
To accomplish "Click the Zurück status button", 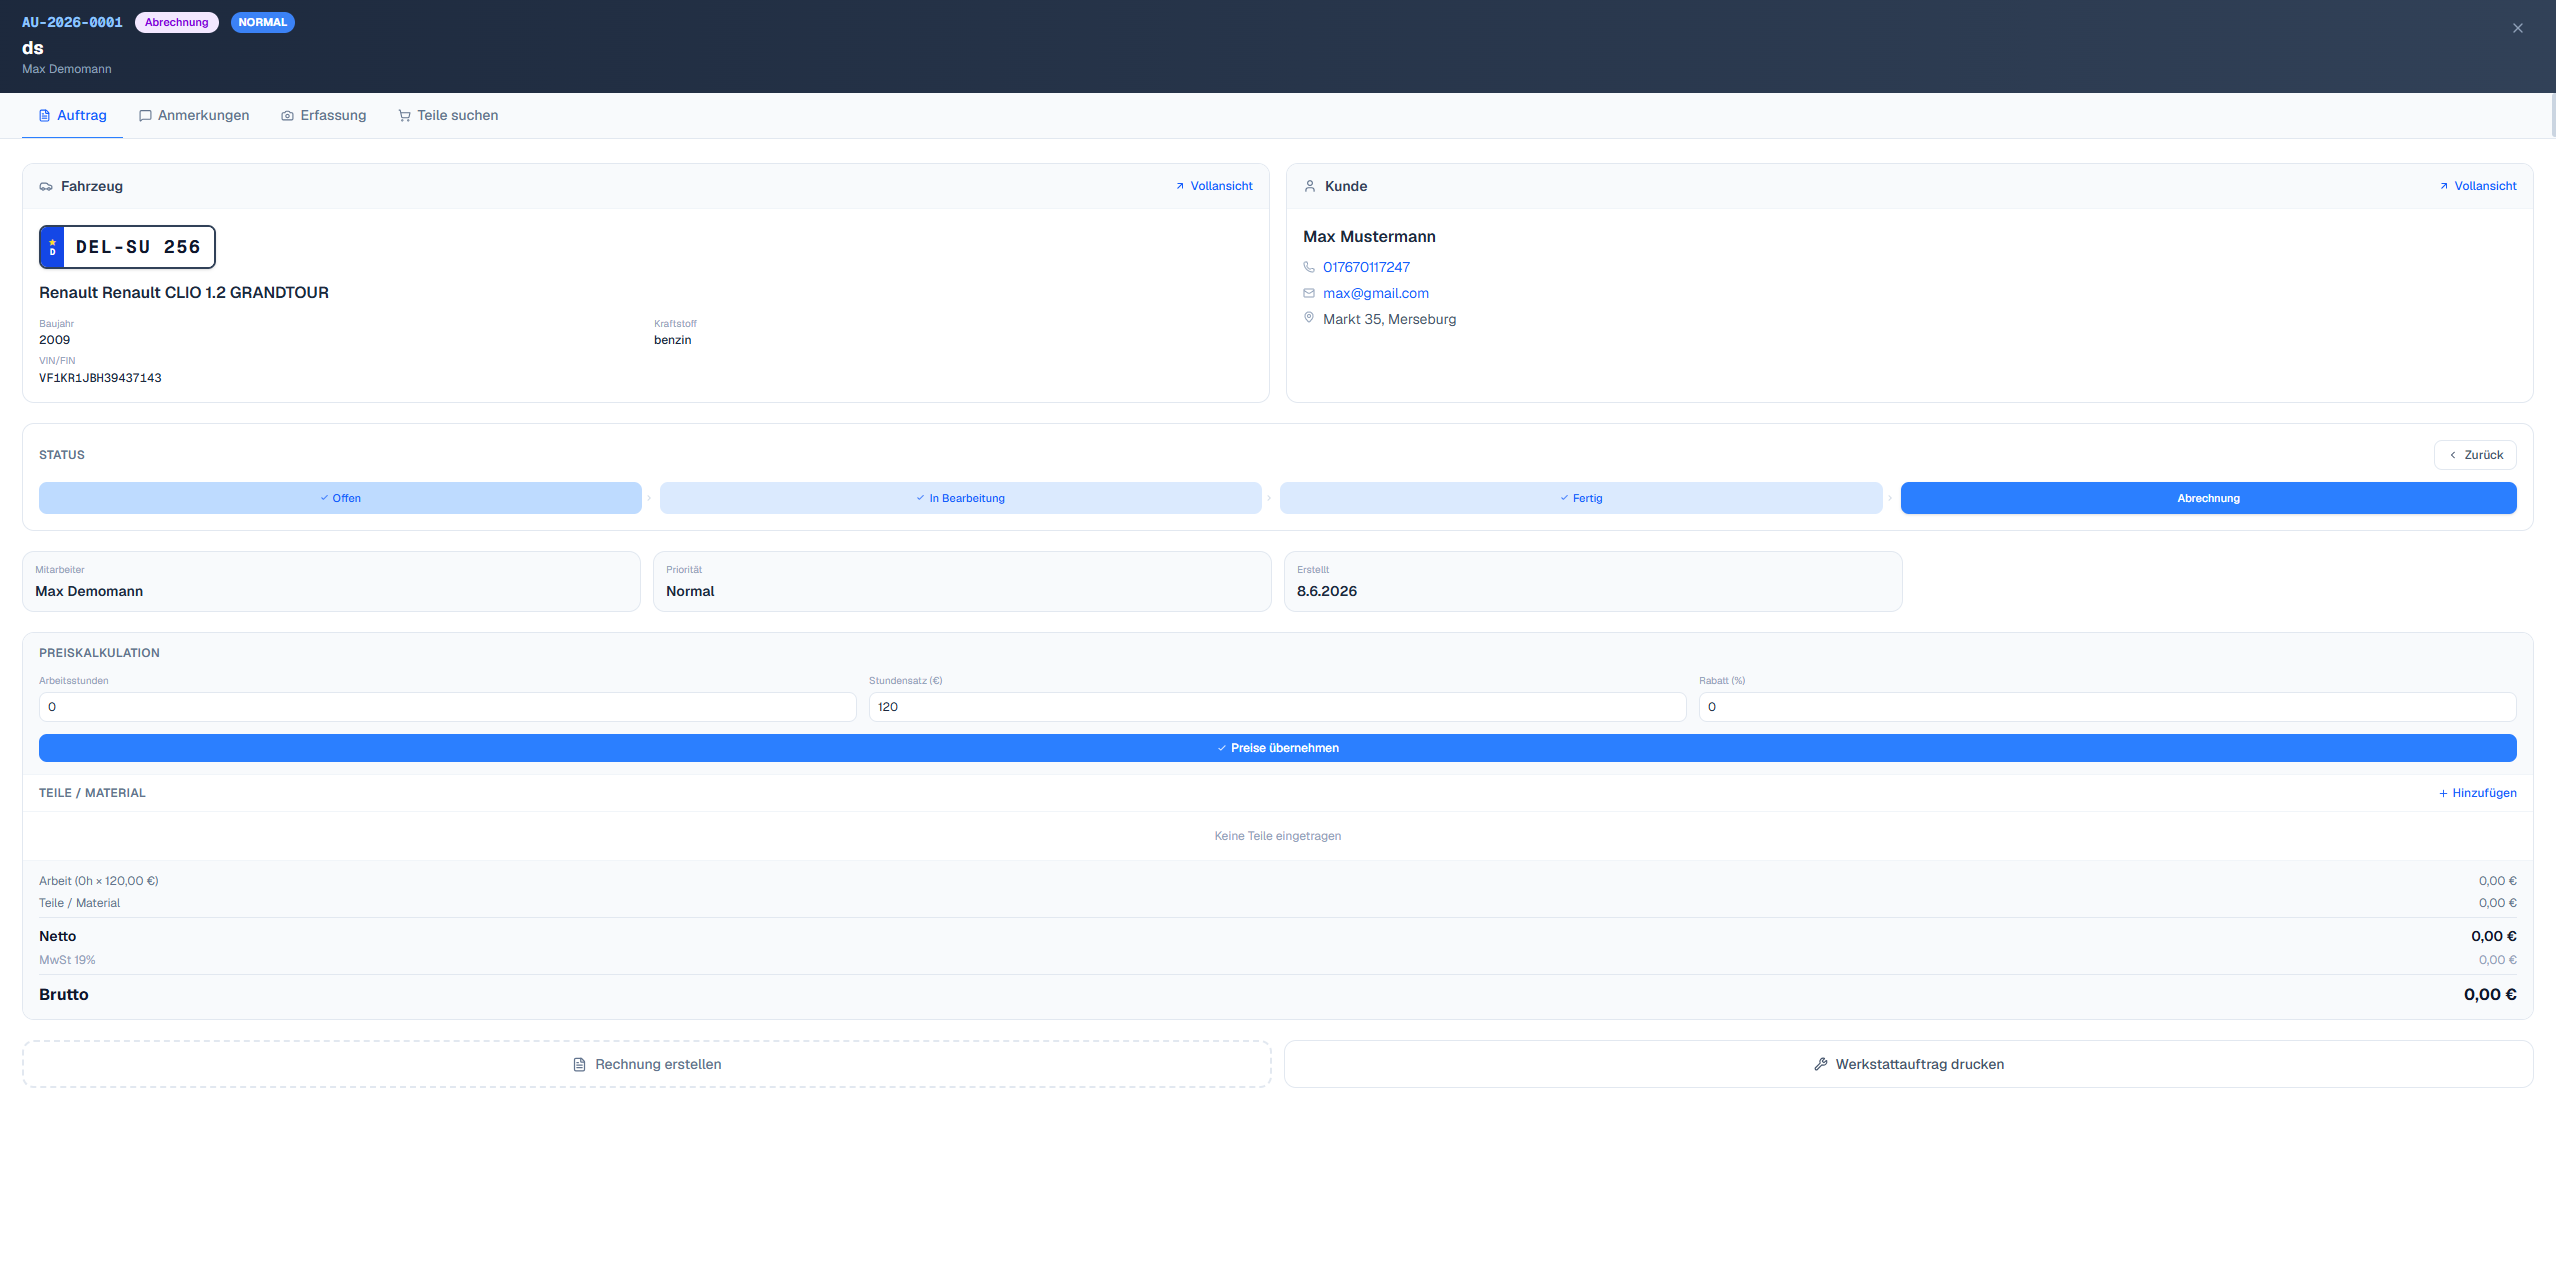I will point(2475,455).
